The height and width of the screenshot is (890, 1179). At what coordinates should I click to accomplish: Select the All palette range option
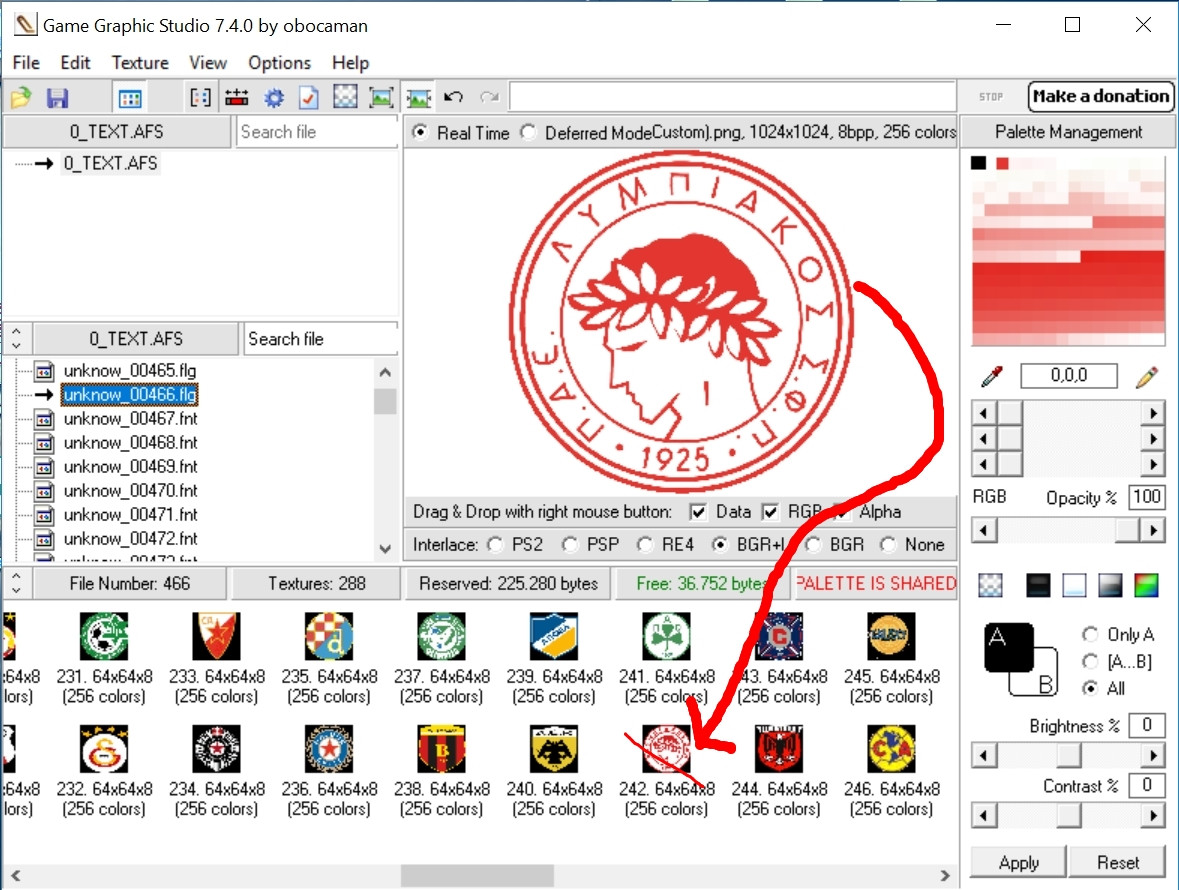tap(1090, 688)
